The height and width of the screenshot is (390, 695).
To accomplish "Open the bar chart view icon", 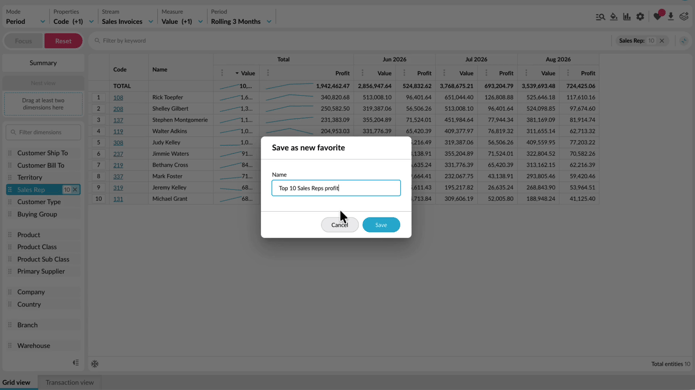I will [627, 17].
